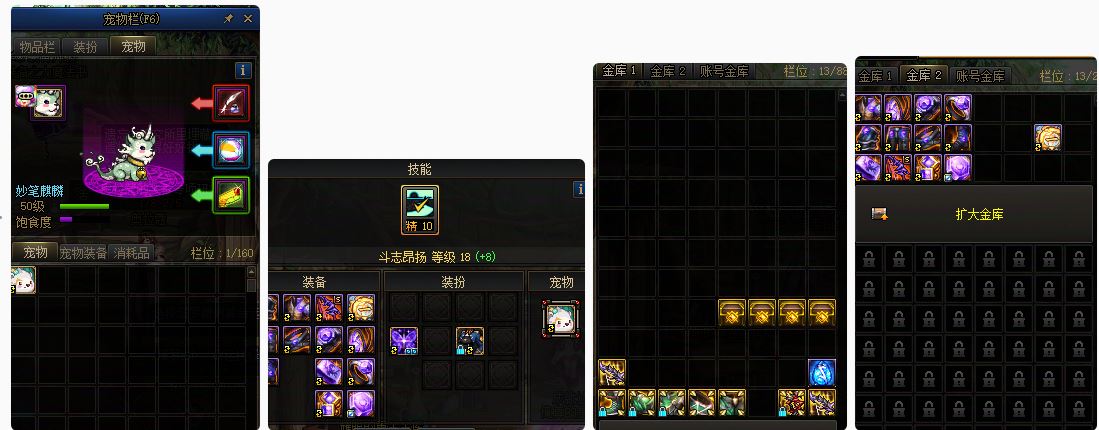
Task: Select the pet thumbnail in pet list grid
Action: click(23, 280)
